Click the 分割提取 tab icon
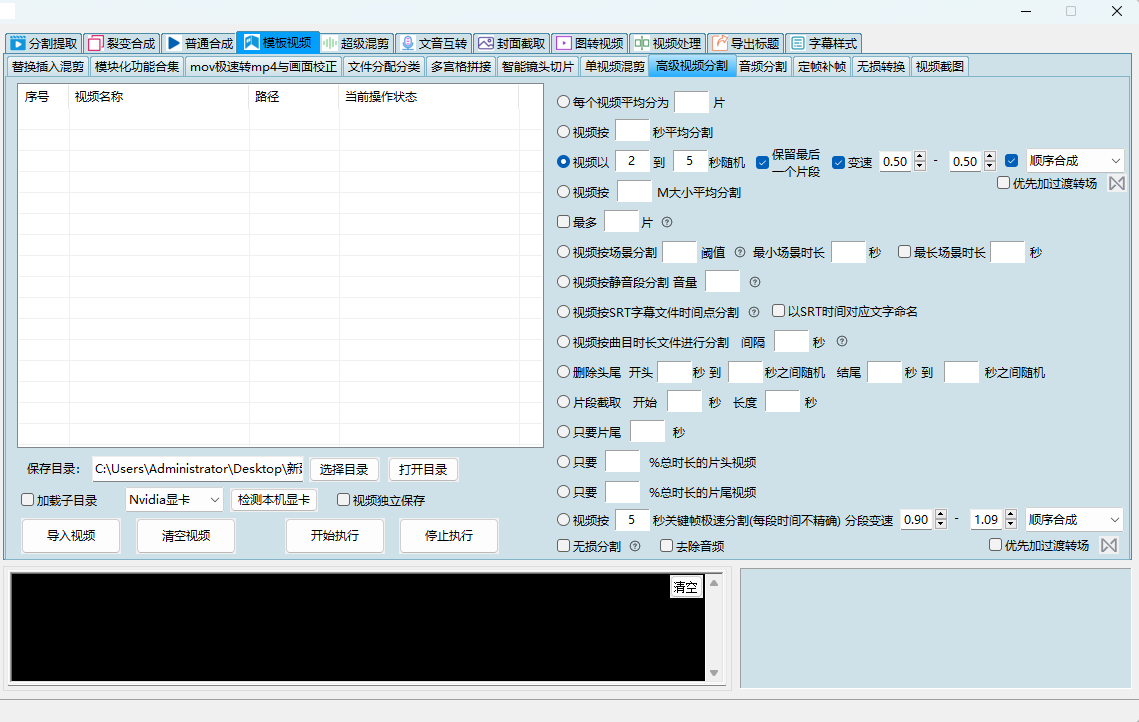1139x722 pixels. click(18, 44)
